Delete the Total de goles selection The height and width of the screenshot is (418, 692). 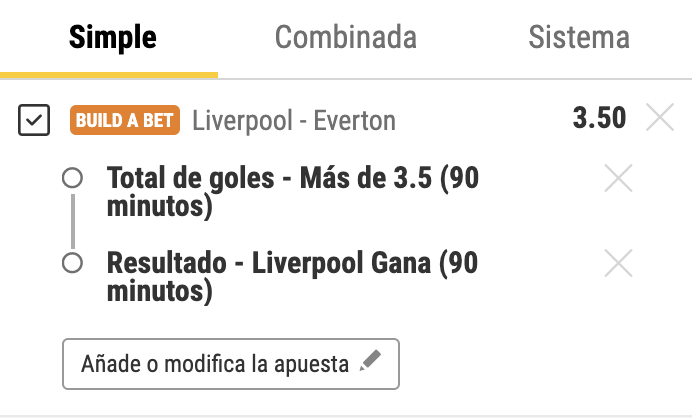click(619, 180)
